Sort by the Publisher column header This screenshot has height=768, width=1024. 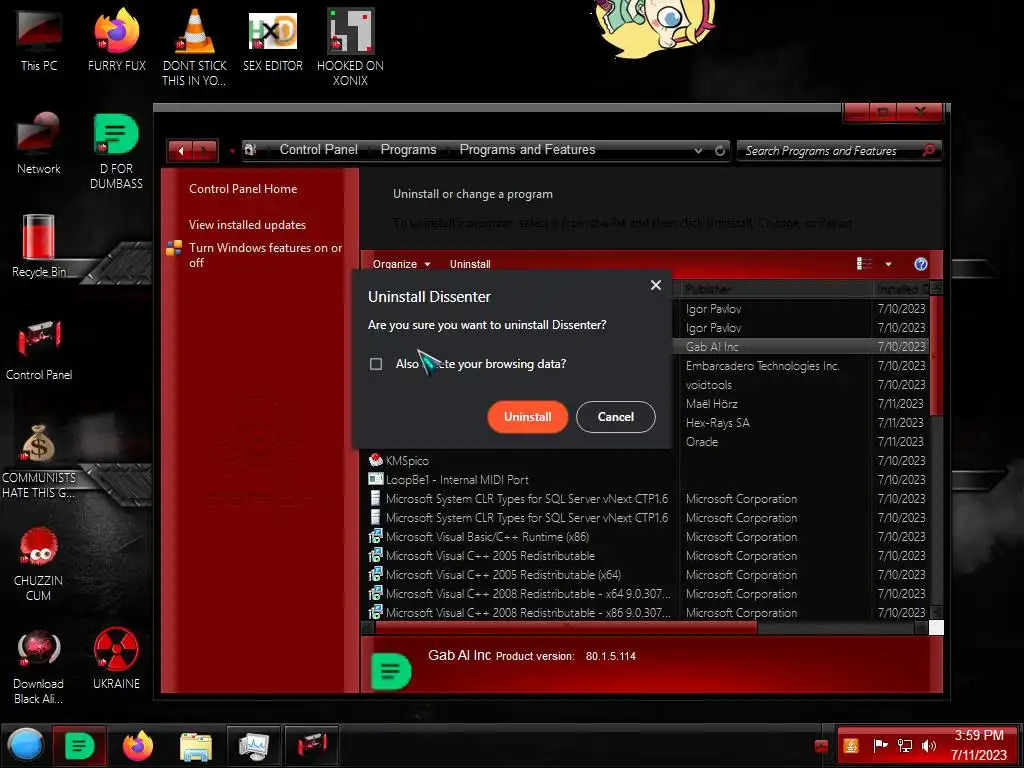point(775,289)
